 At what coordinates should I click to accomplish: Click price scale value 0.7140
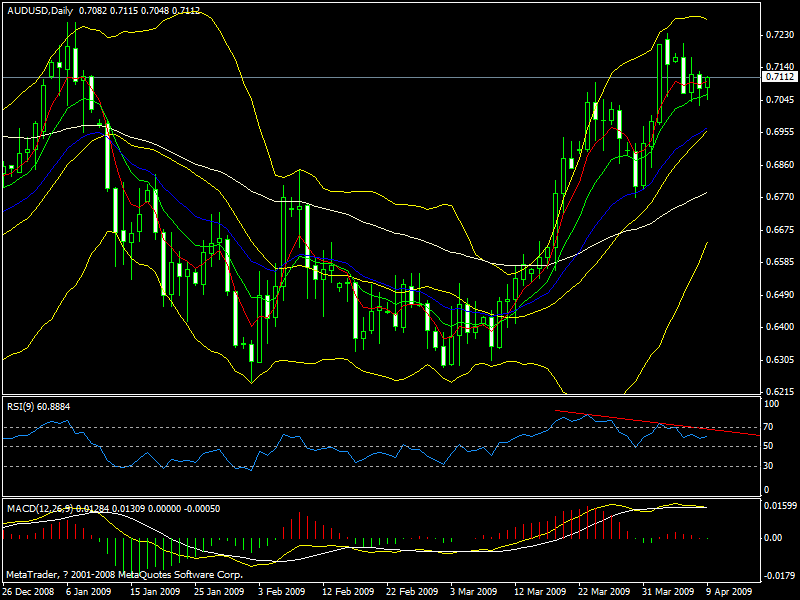click(780, 67)
